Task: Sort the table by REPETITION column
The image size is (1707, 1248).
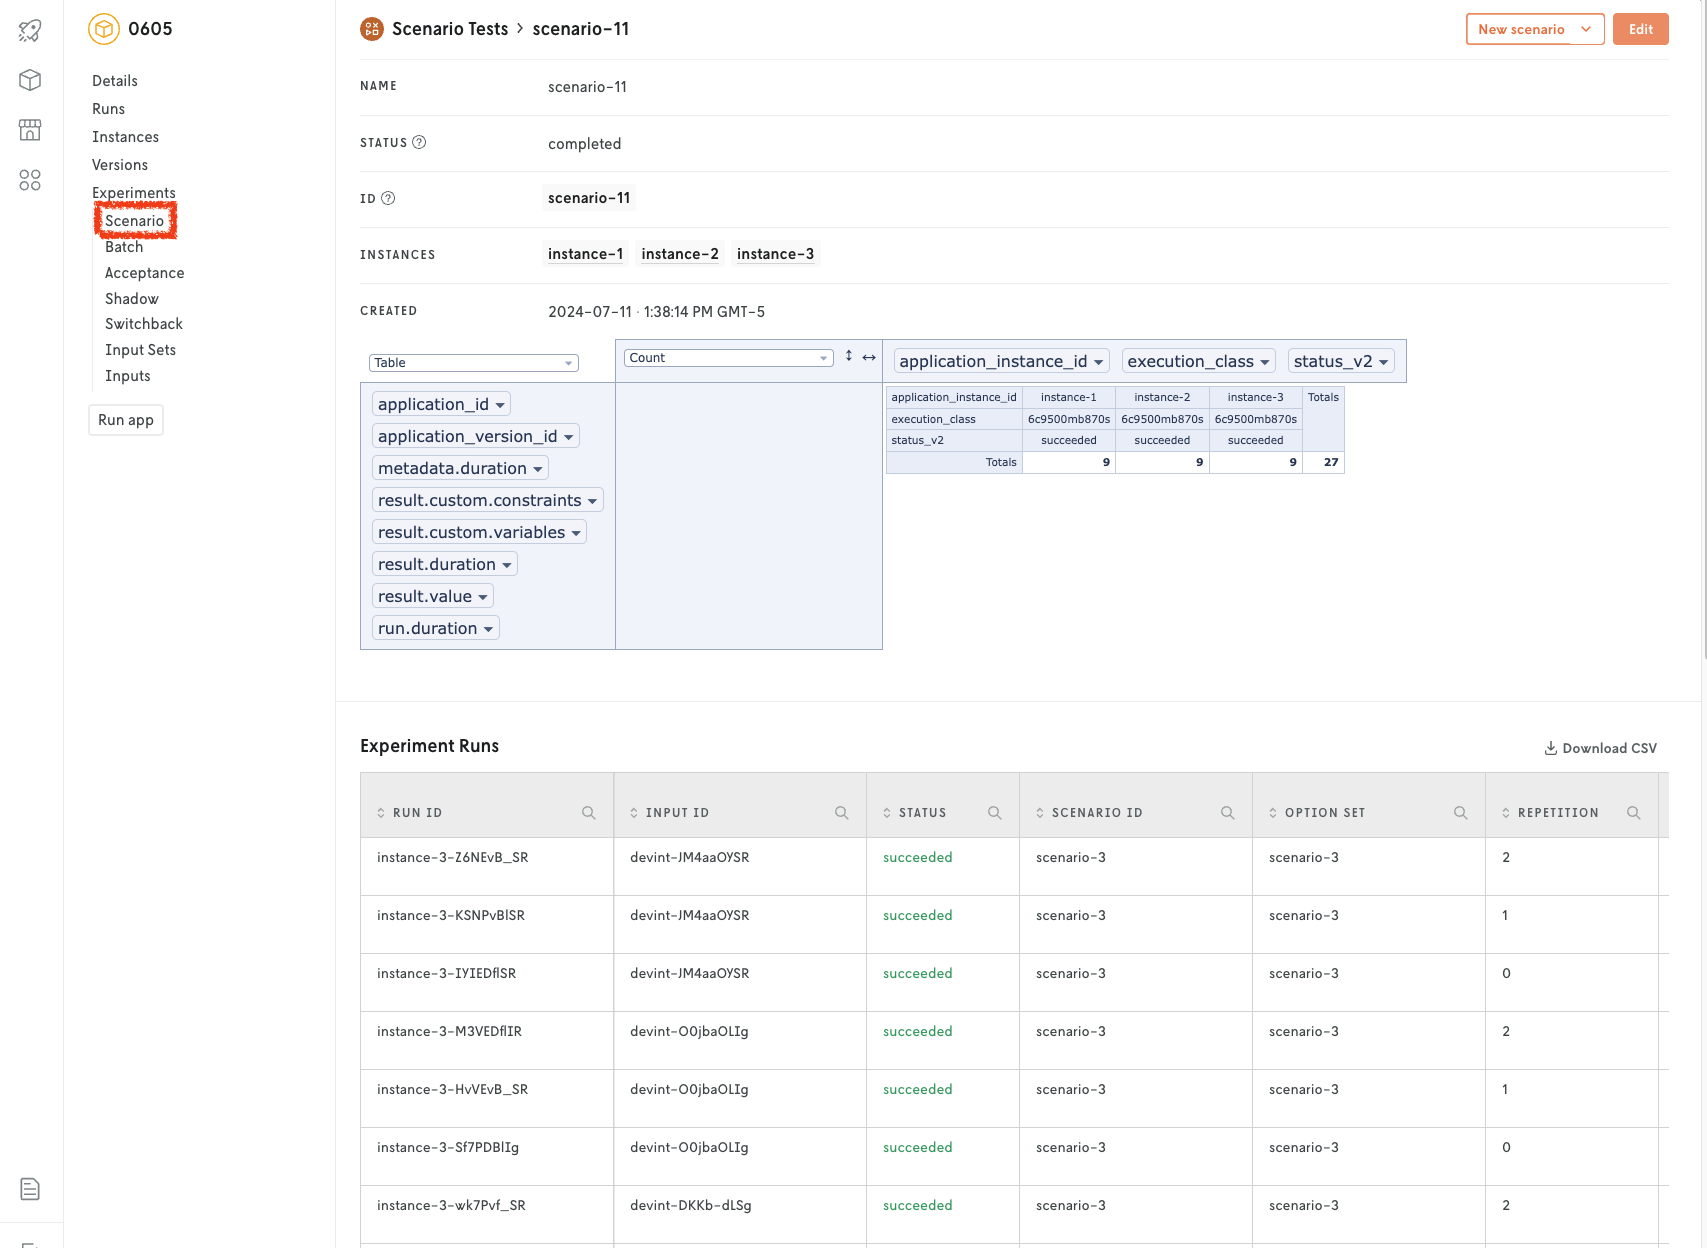Action: (x=1557, y=813)
